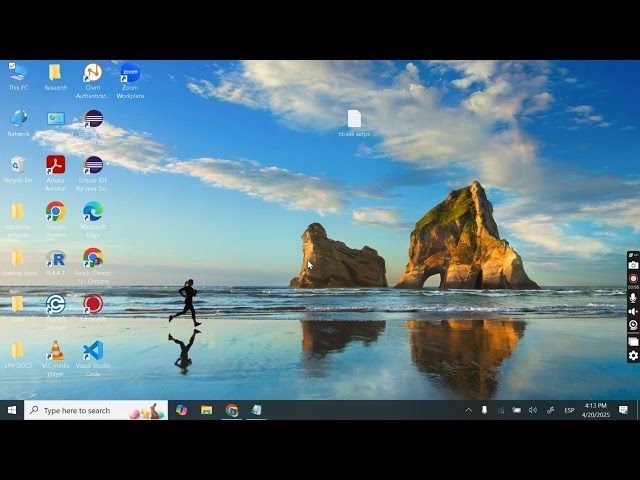The image size is (640, 480).
Task: Open File Explorer from the taskbar
Action: [207, 410]
